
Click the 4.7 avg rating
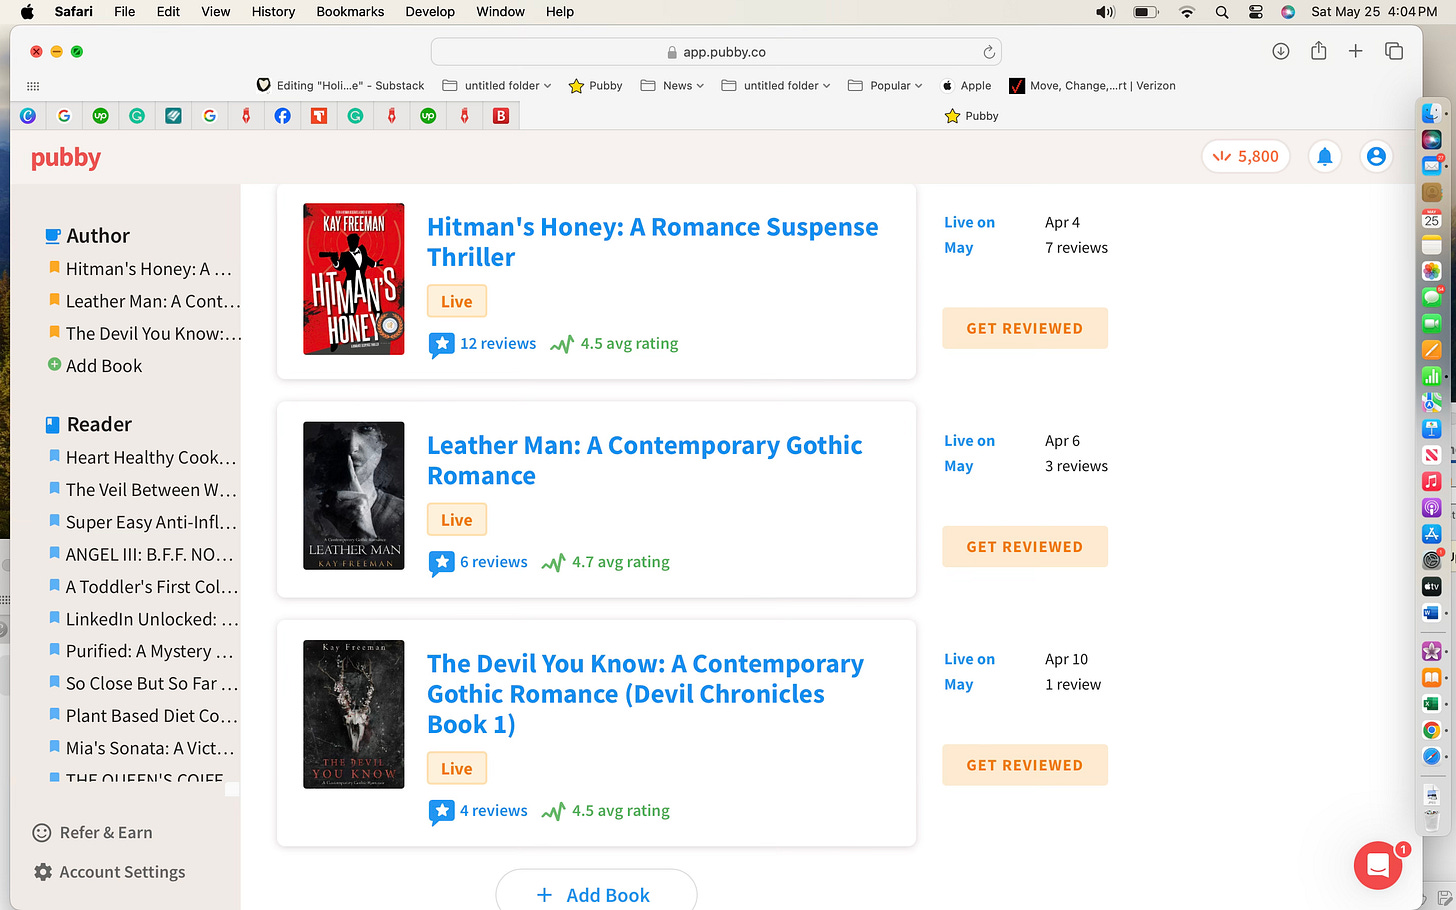click(621, 562)
